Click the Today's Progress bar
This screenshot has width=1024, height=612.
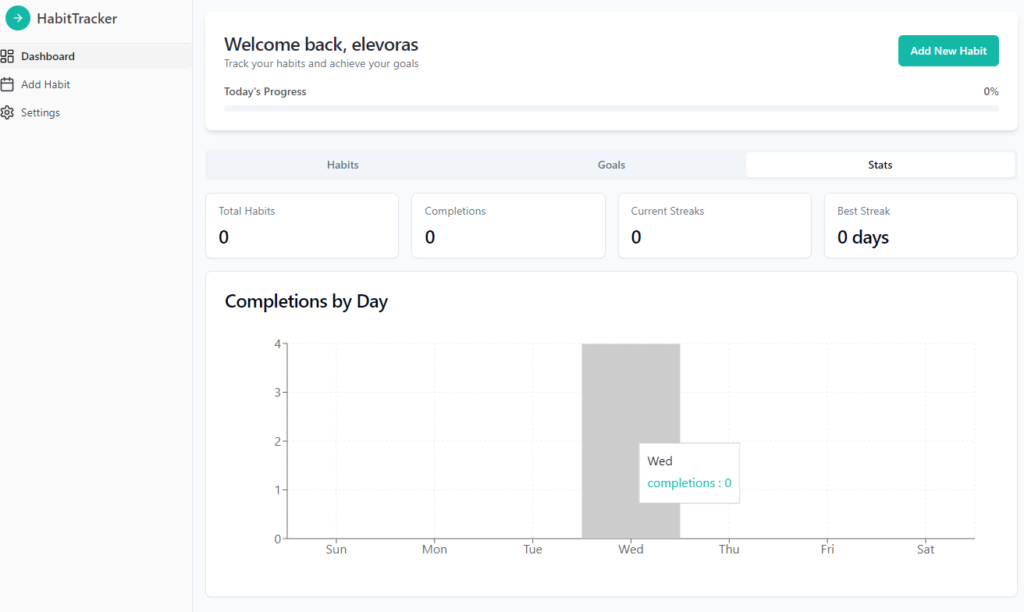coord(611,108)
